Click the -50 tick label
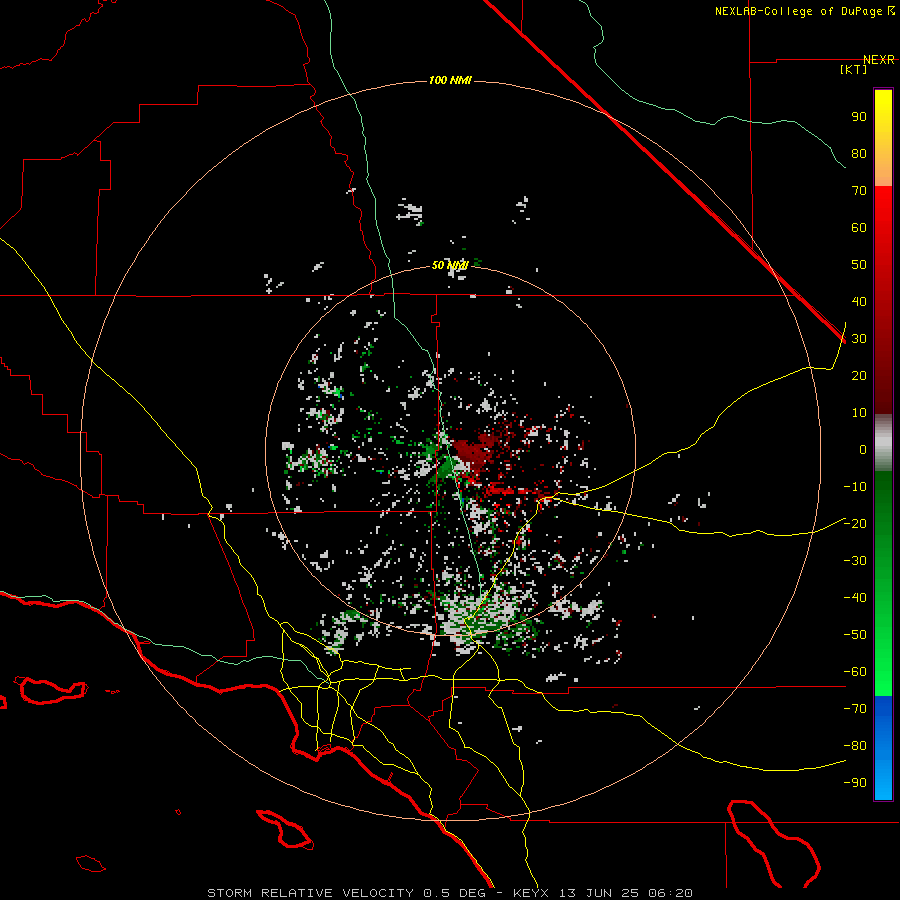 tap(855, 635)
